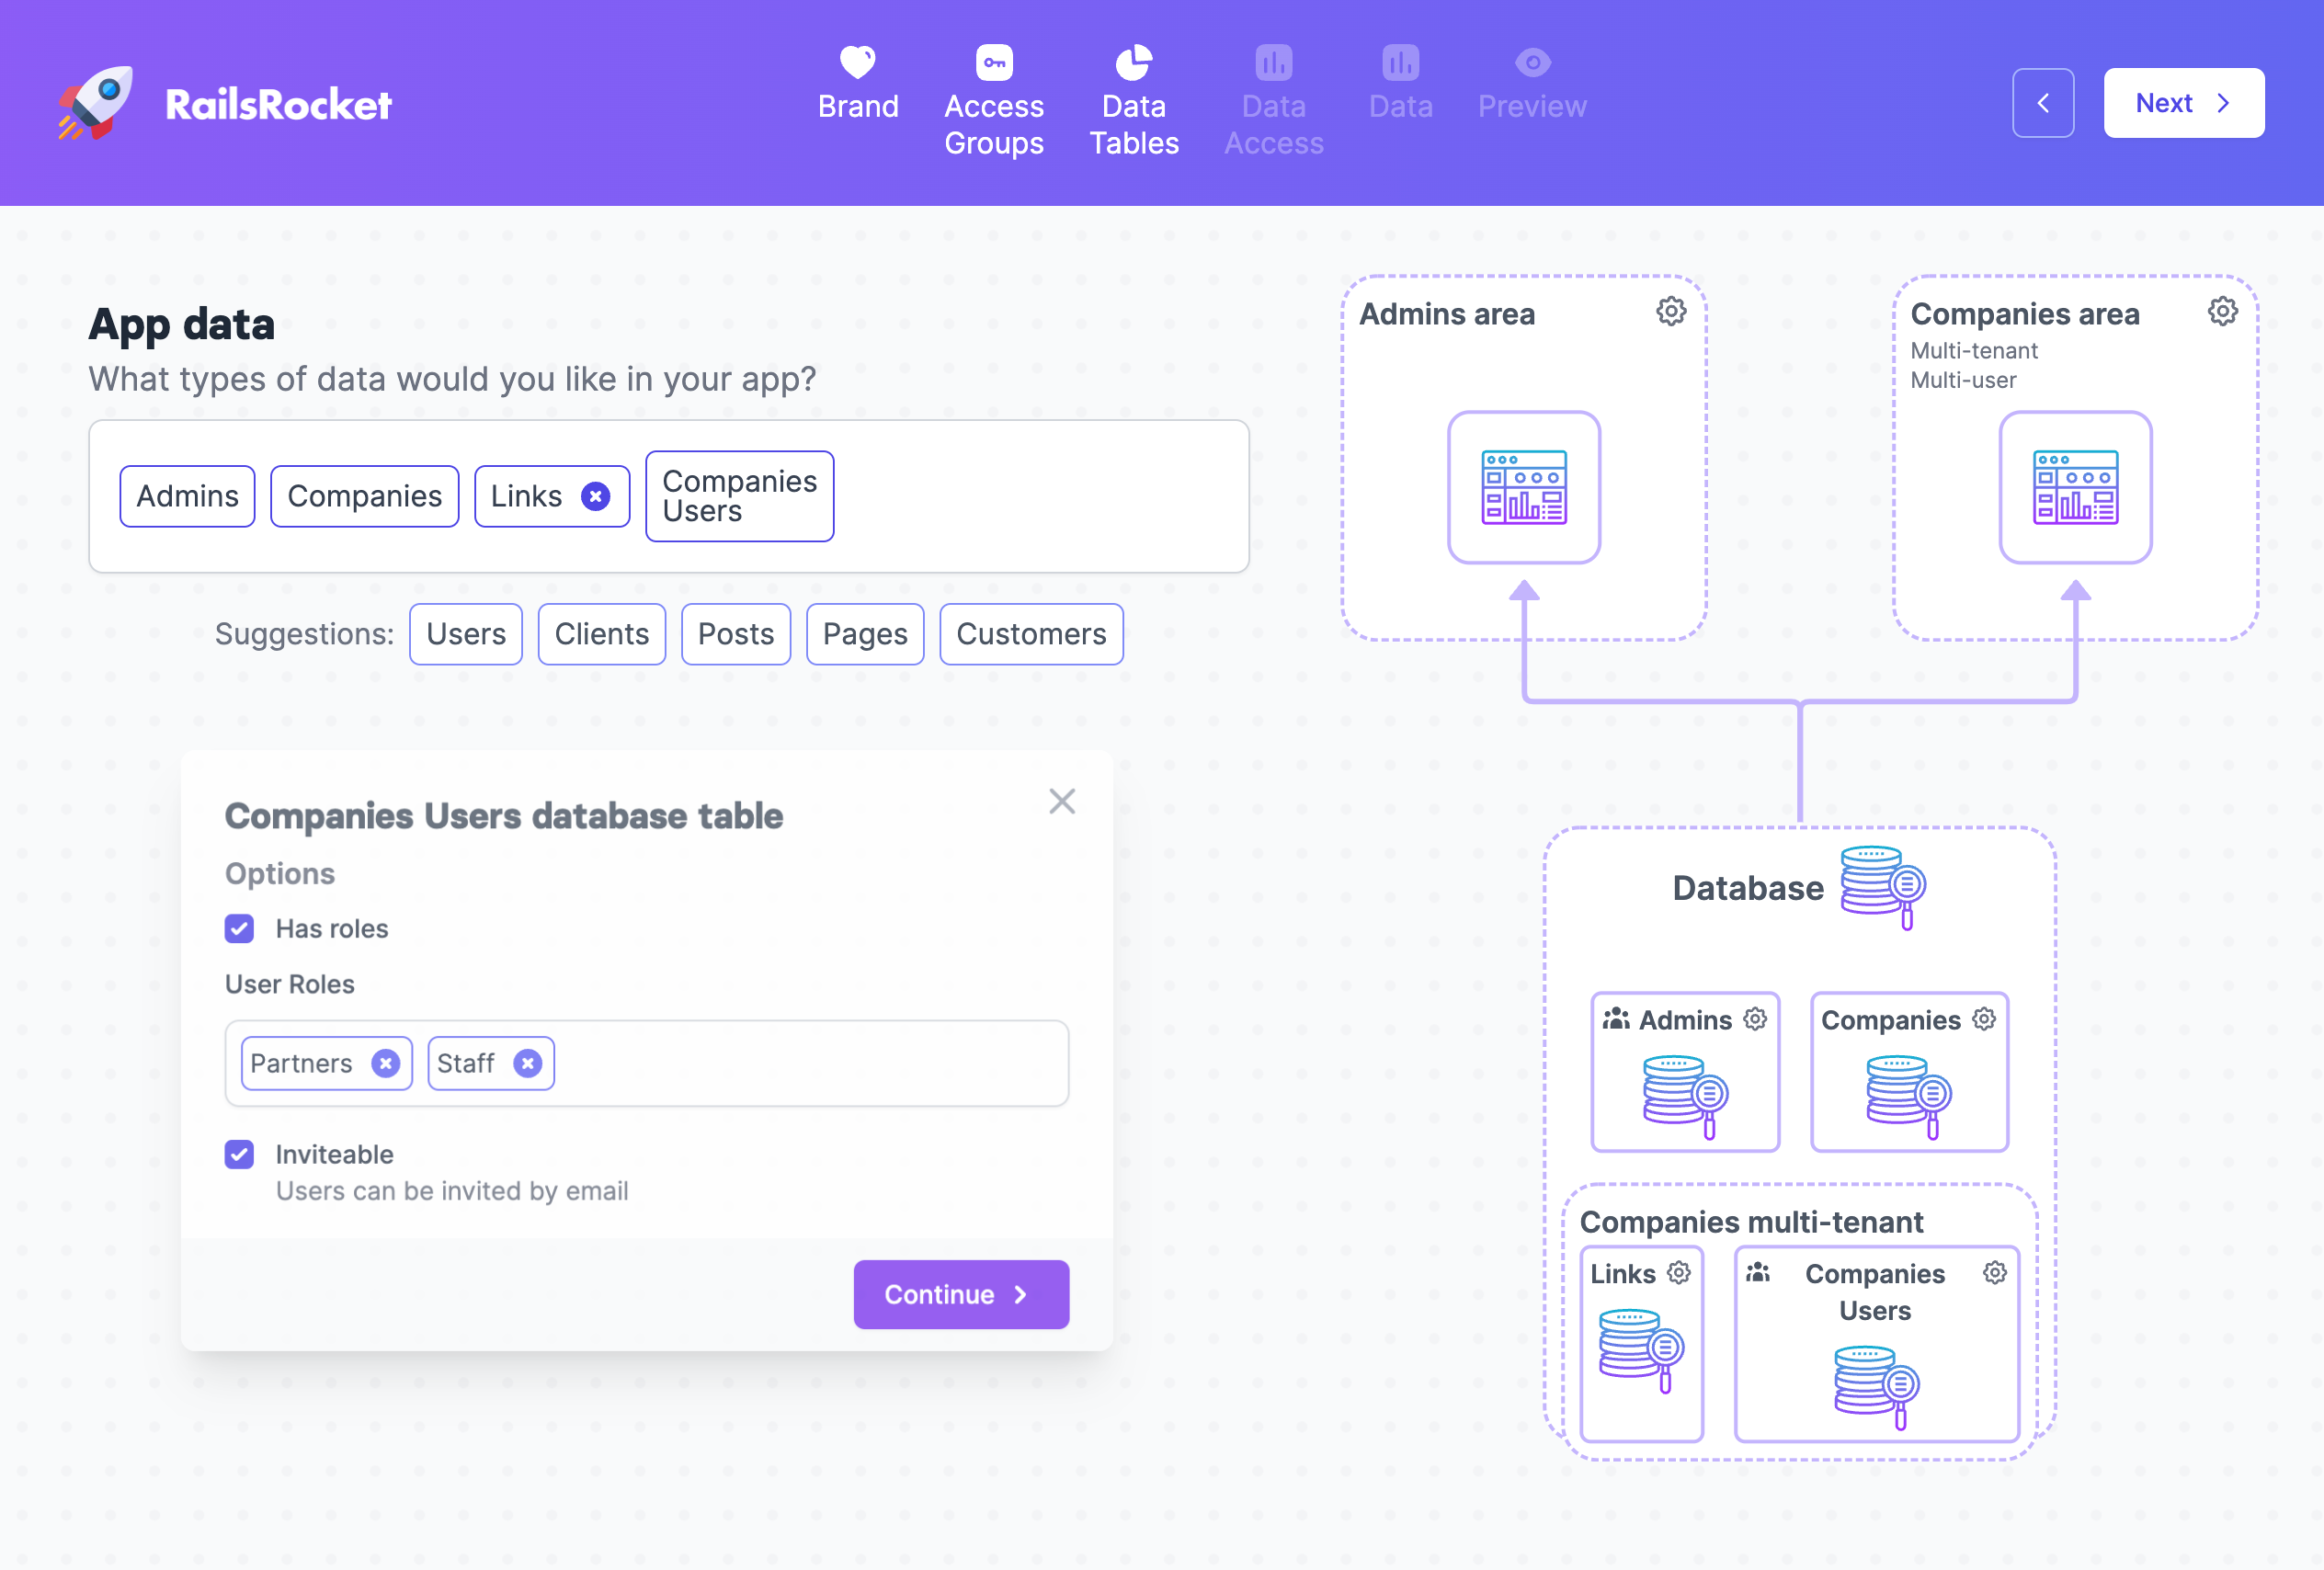Viewport: 2324px width, 1570px height.
Task: Open the Brand step heart icon
Action: [x=858, y=62]
